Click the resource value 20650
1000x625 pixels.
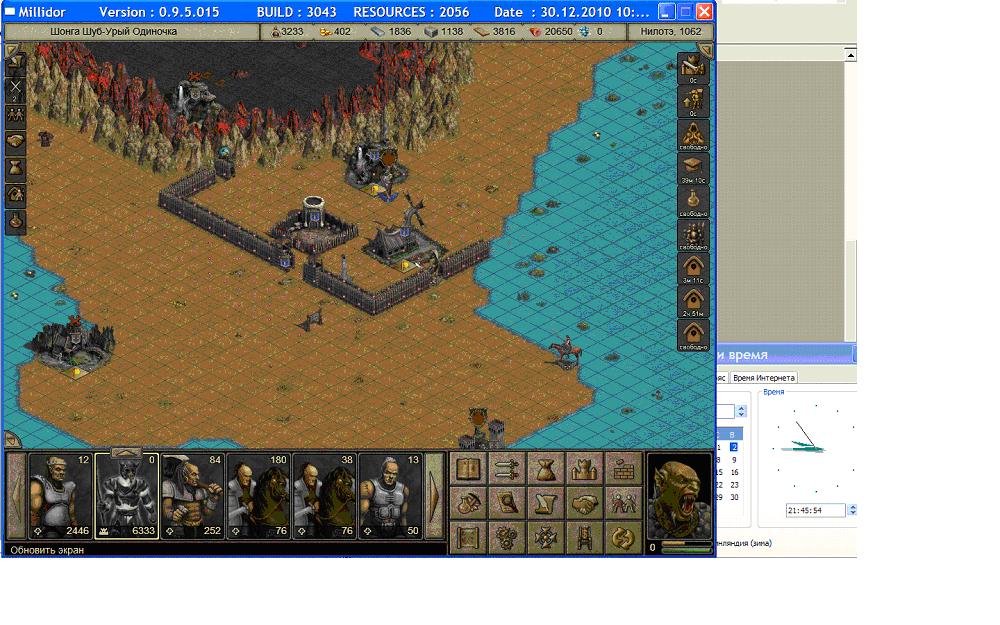pos(558,31)
